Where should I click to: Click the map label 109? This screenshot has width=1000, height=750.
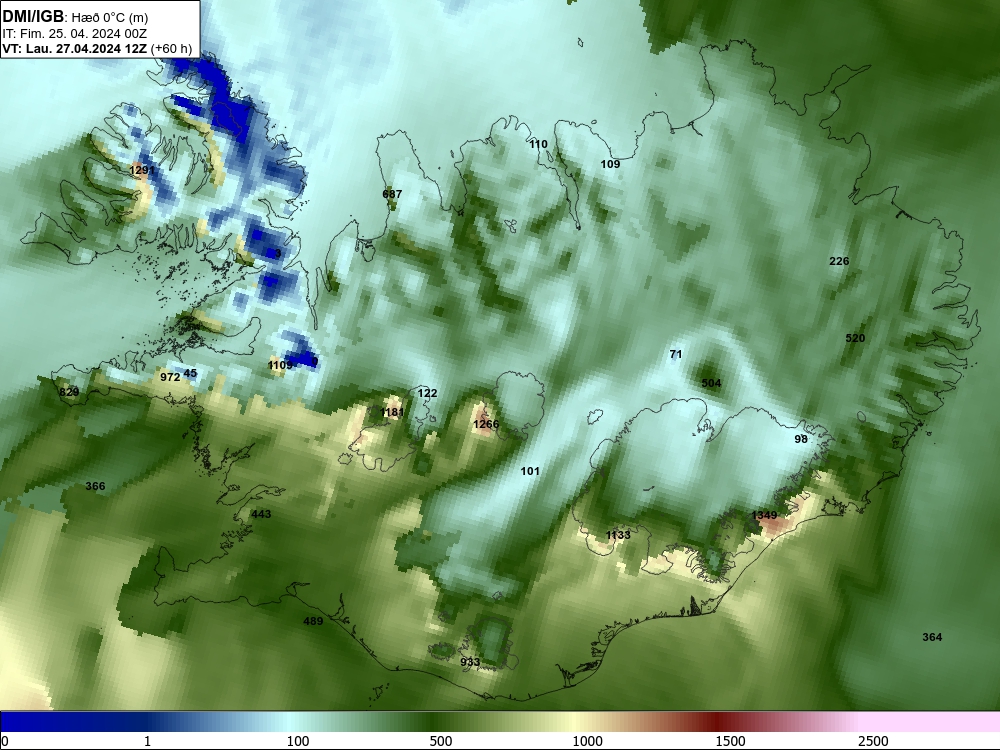610,164
